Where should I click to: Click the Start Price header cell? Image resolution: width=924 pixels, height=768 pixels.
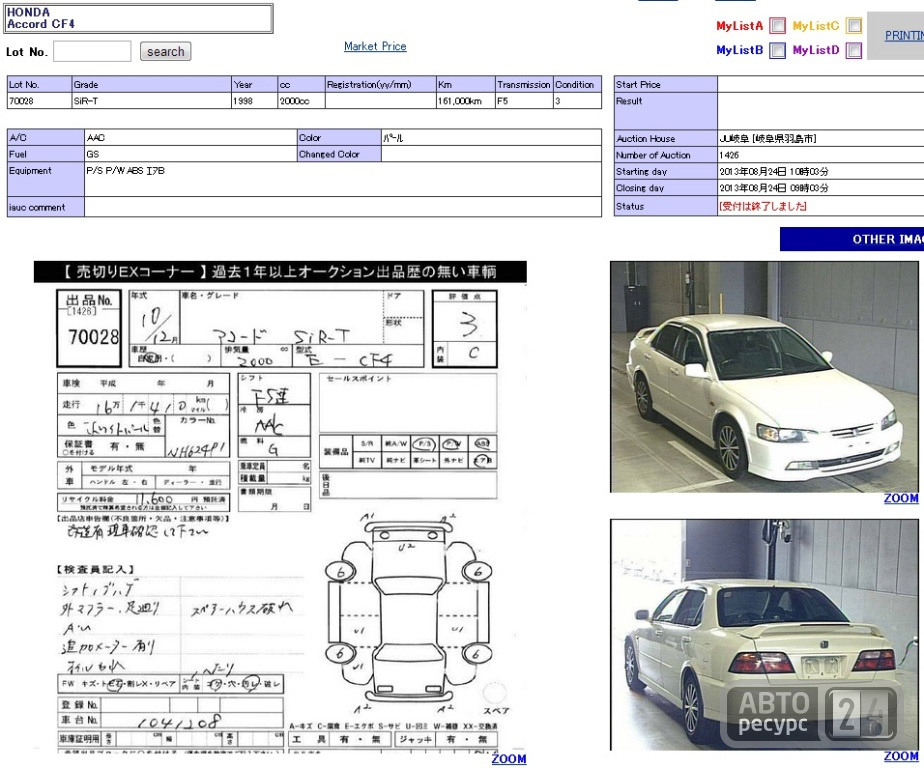click(x=666, y=84)
